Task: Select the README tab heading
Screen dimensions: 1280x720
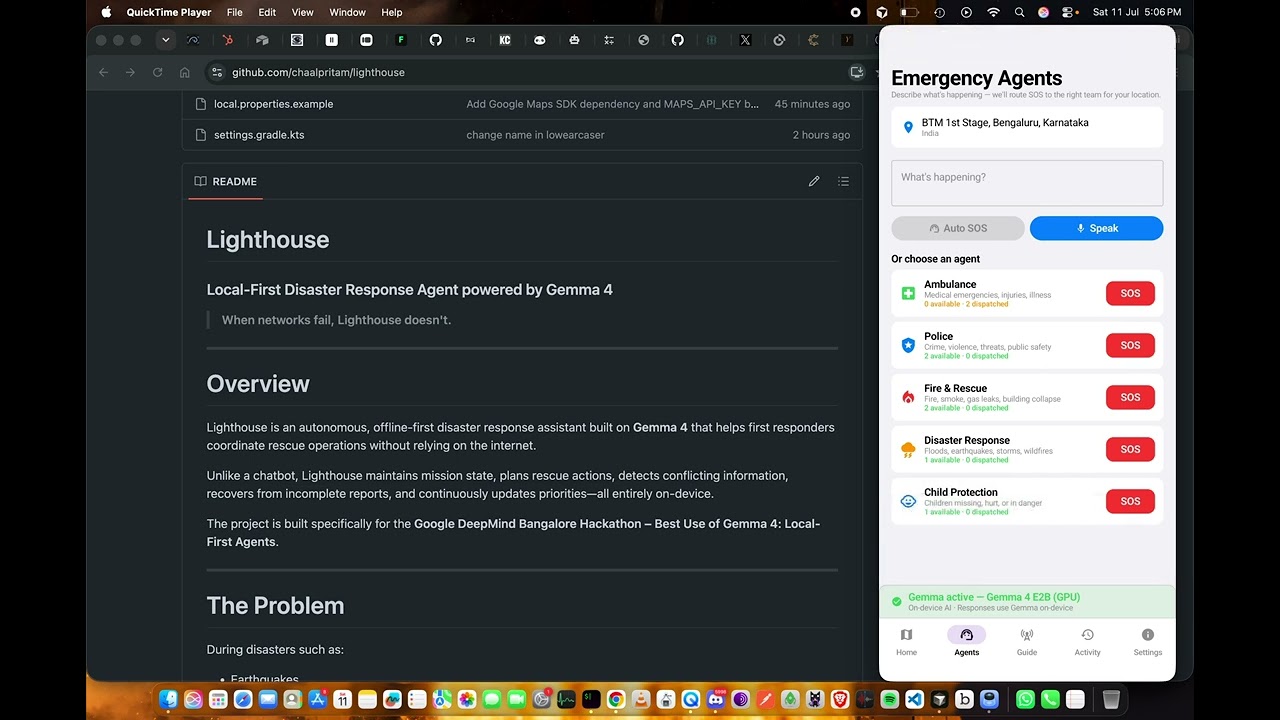Action: (x=226, y=181)
